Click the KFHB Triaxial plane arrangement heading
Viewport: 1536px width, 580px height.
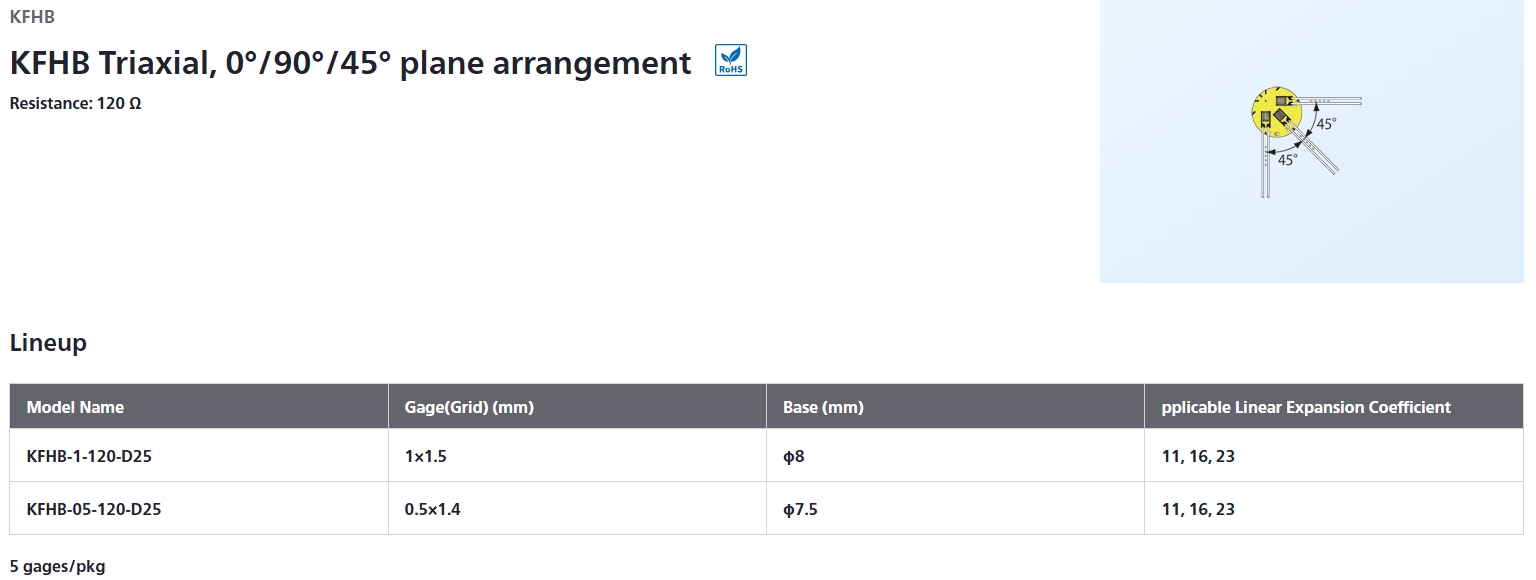pos(350,63)
